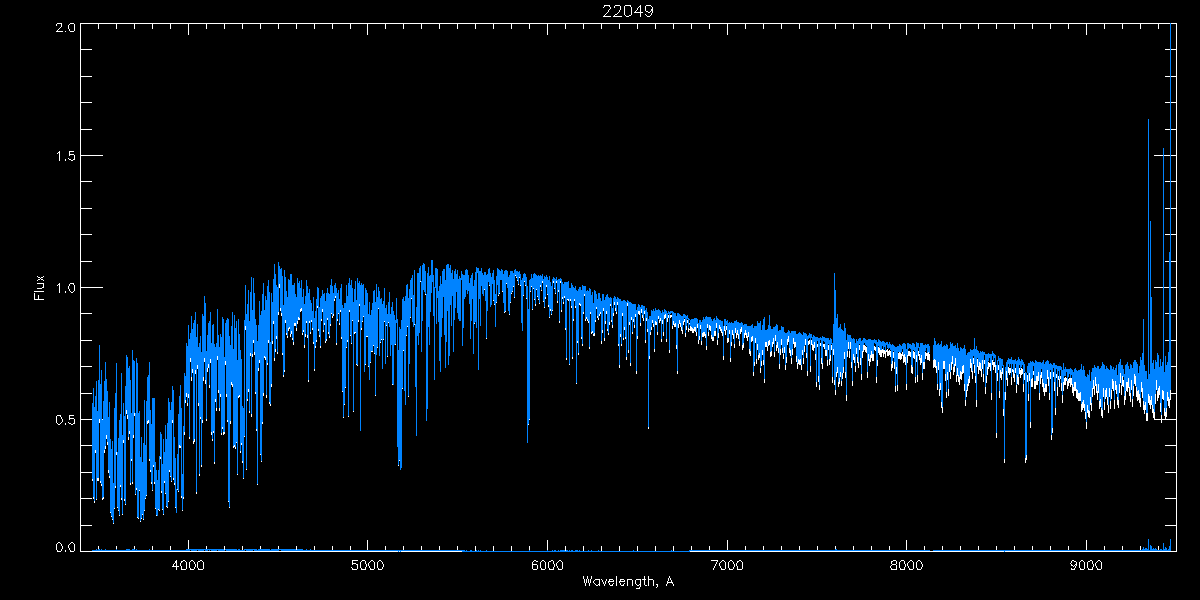Viewport: 1200px width, 600px height.
Task: Click the 1.0 y-axis tick label
Action: (x=64, y=288)
